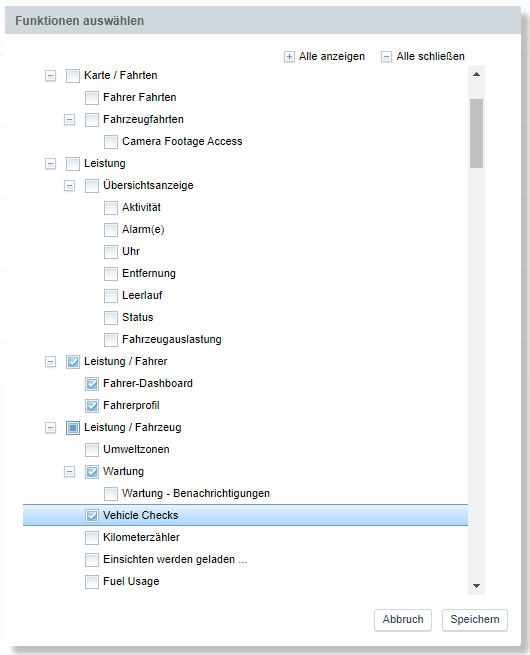530x655 pixels.
Task: Check the Karte / Fahrten checkbox
Action: point(73,76)
